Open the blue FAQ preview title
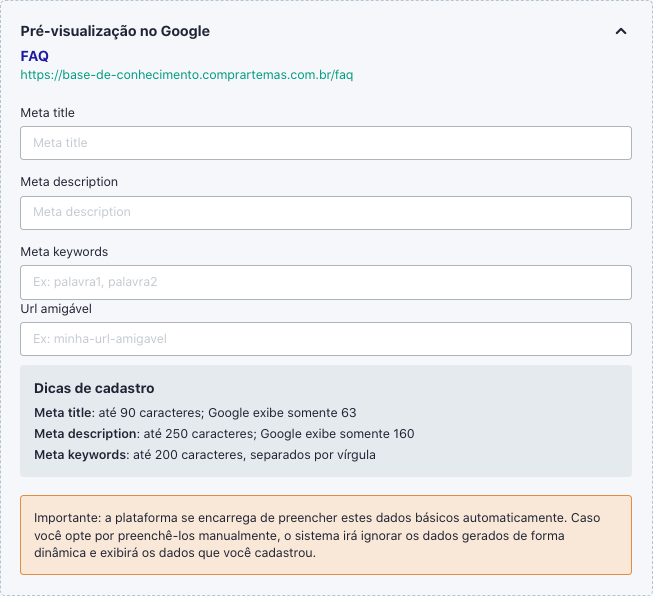This screenshot has height=596, width=653. [35, 56]
